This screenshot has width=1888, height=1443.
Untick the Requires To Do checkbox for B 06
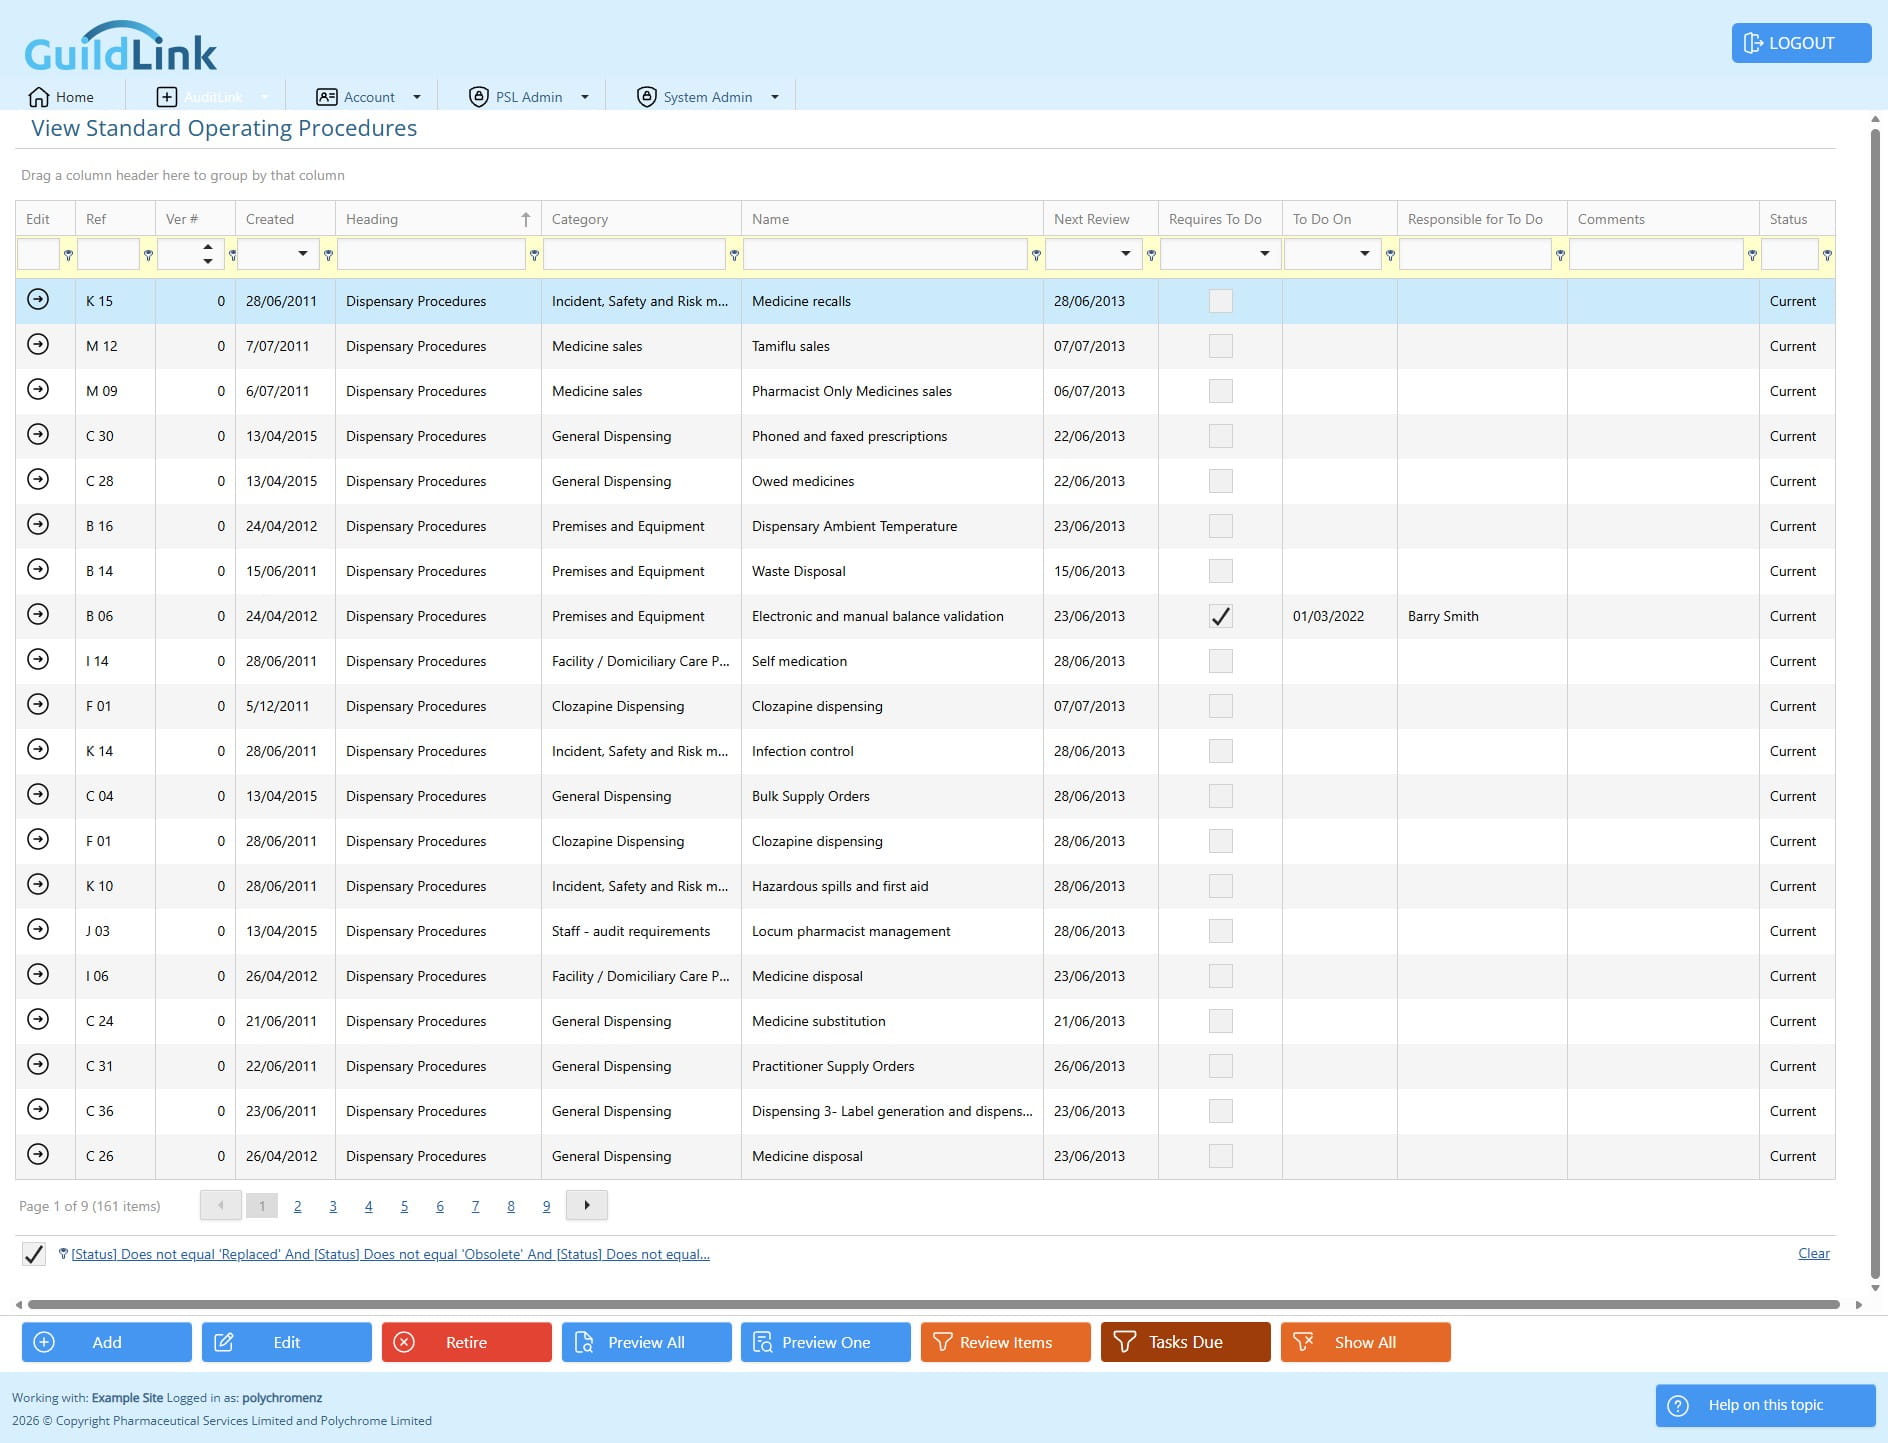pos(1220,616)
